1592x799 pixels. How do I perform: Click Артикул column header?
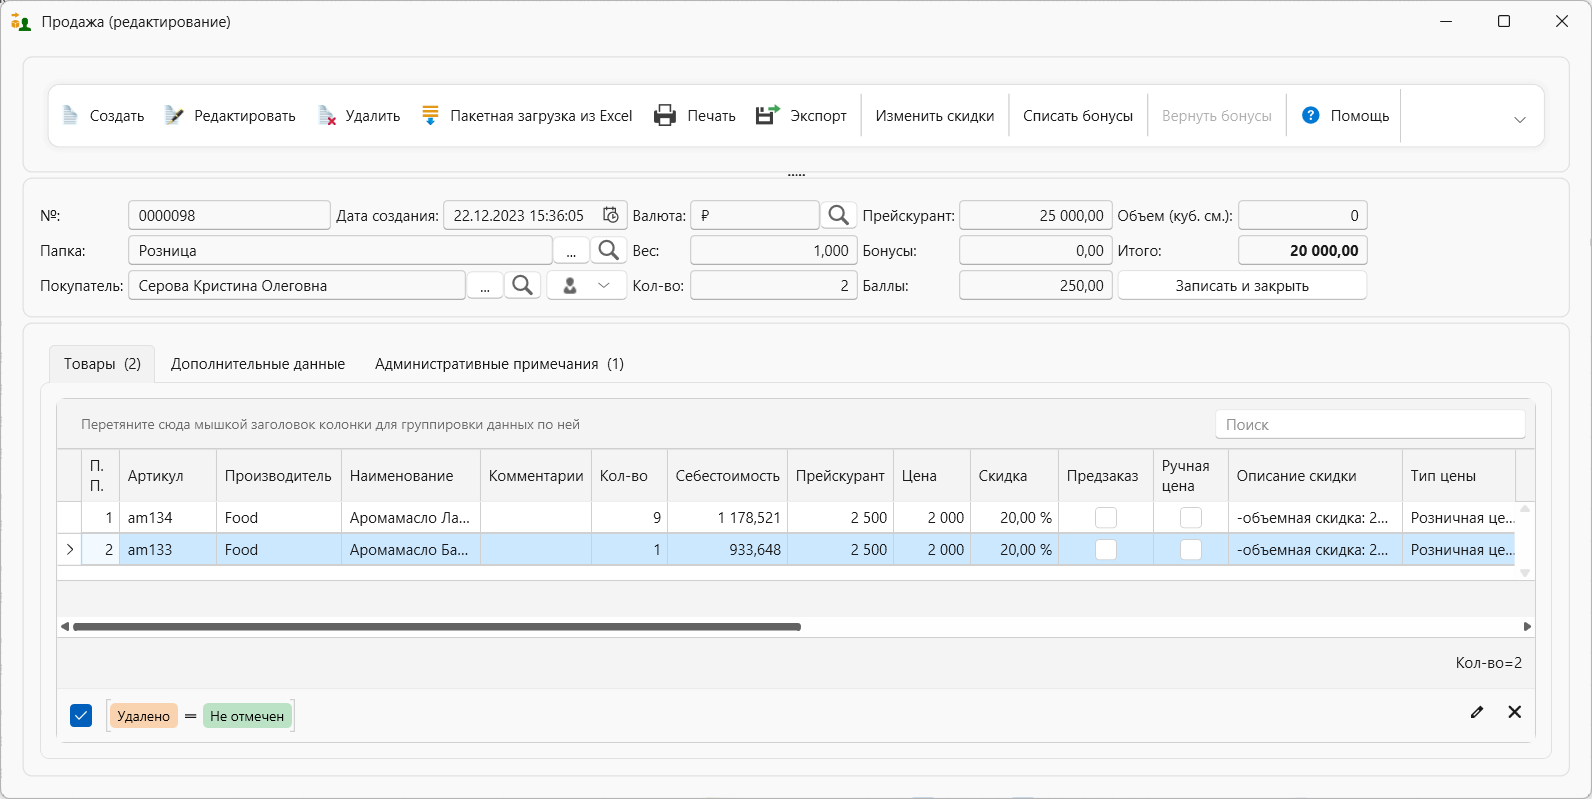click(167, 476)
